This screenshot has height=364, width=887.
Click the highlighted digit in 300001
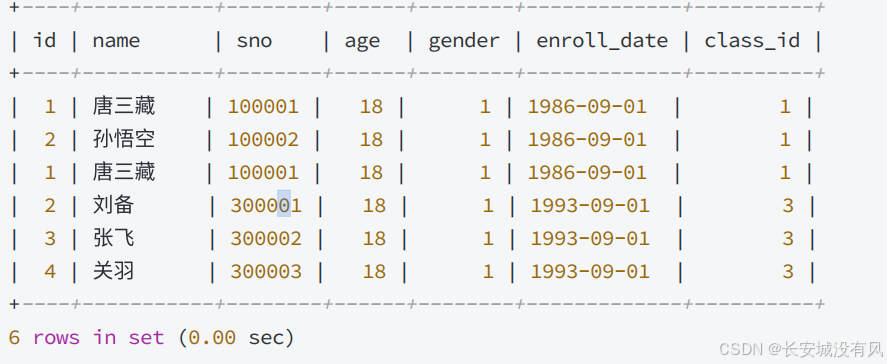point(284,203)
